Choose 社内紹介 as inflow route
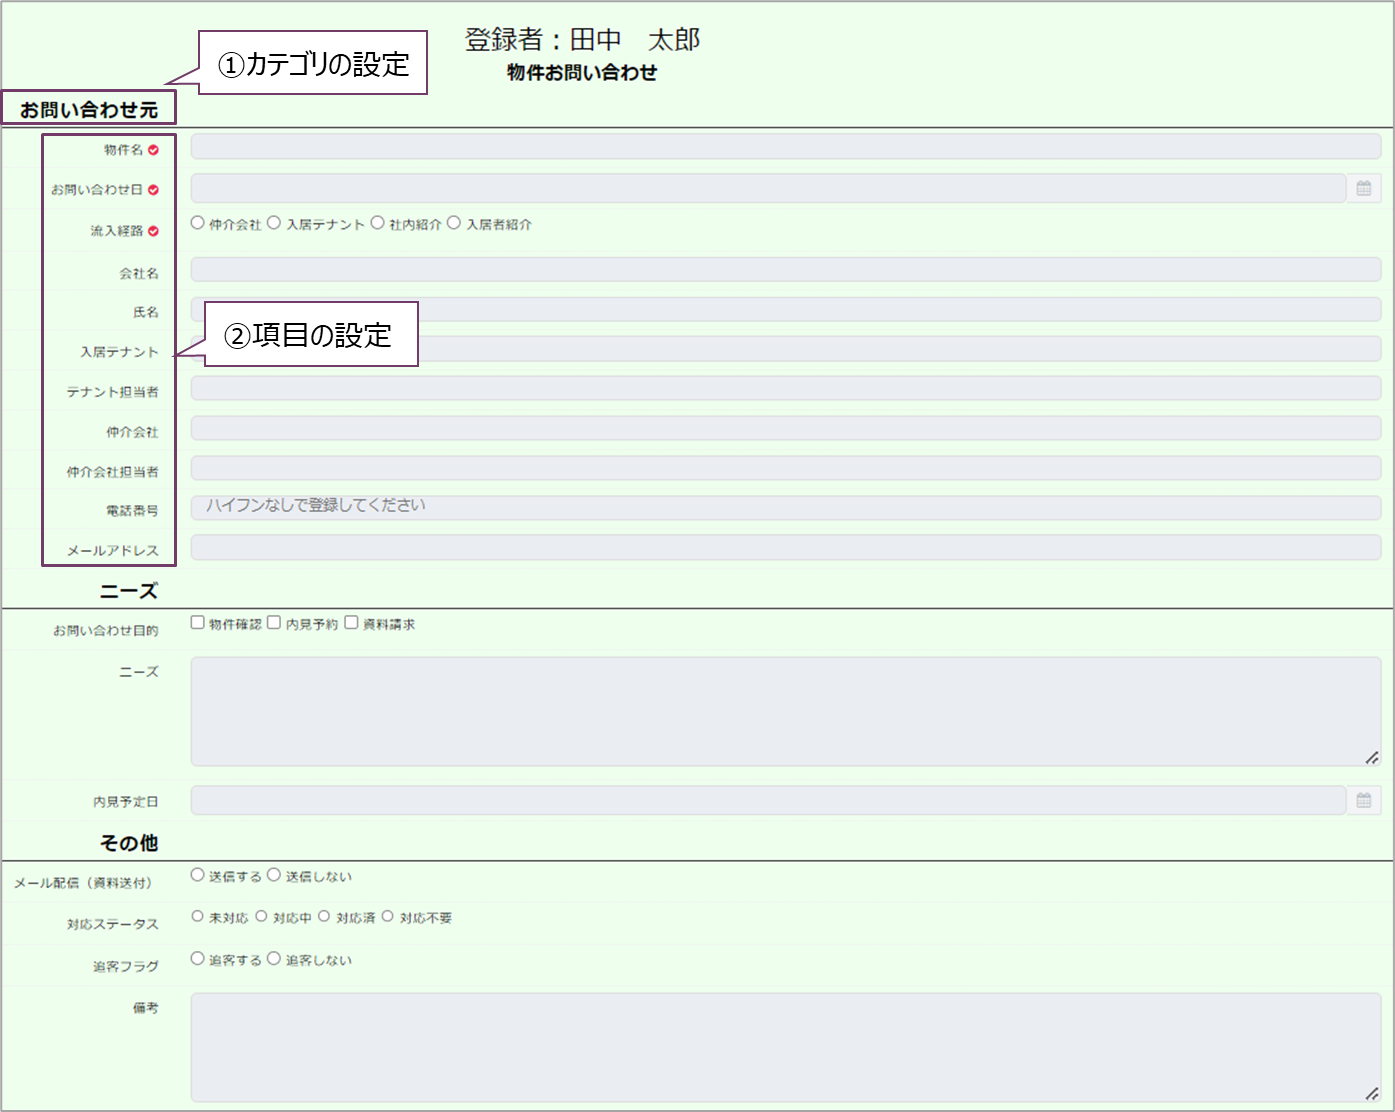 click(x=377, y=223)
